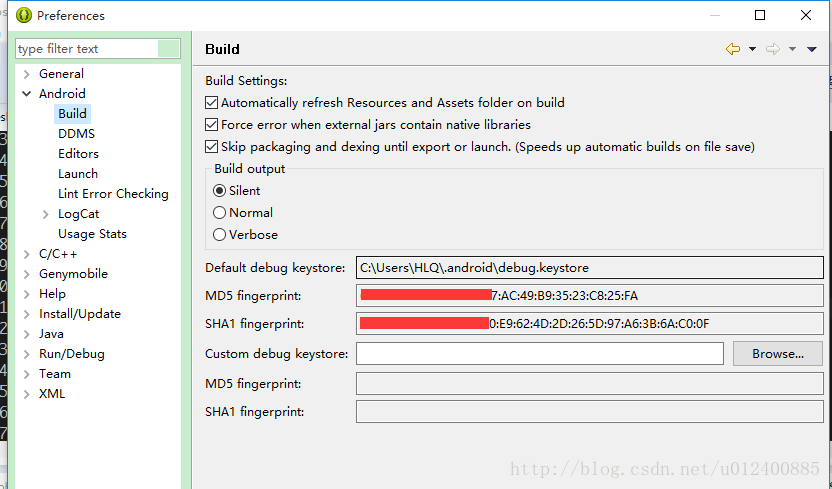Open the back history dropdown arrow
Screen dimensions: 832x489
point(752,49)
